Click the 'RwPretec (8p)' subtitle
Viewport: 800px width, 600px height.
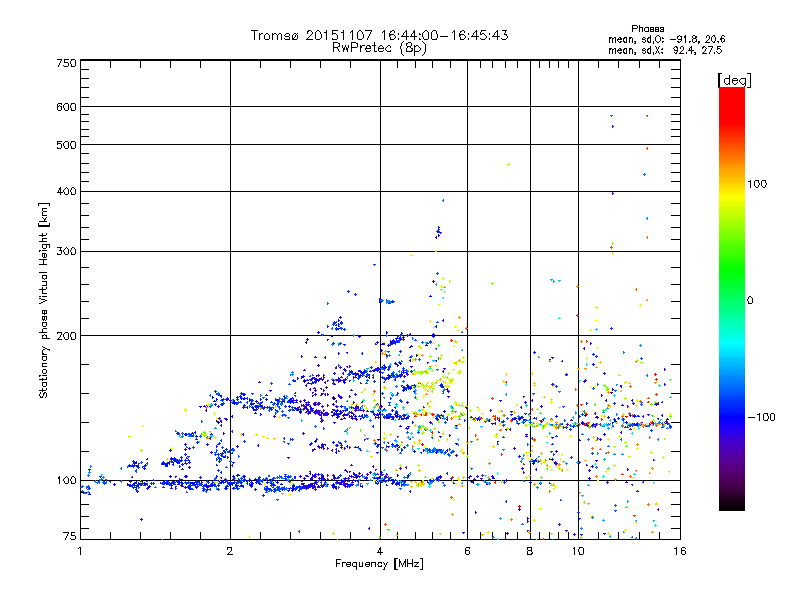(x=379, y=48)
